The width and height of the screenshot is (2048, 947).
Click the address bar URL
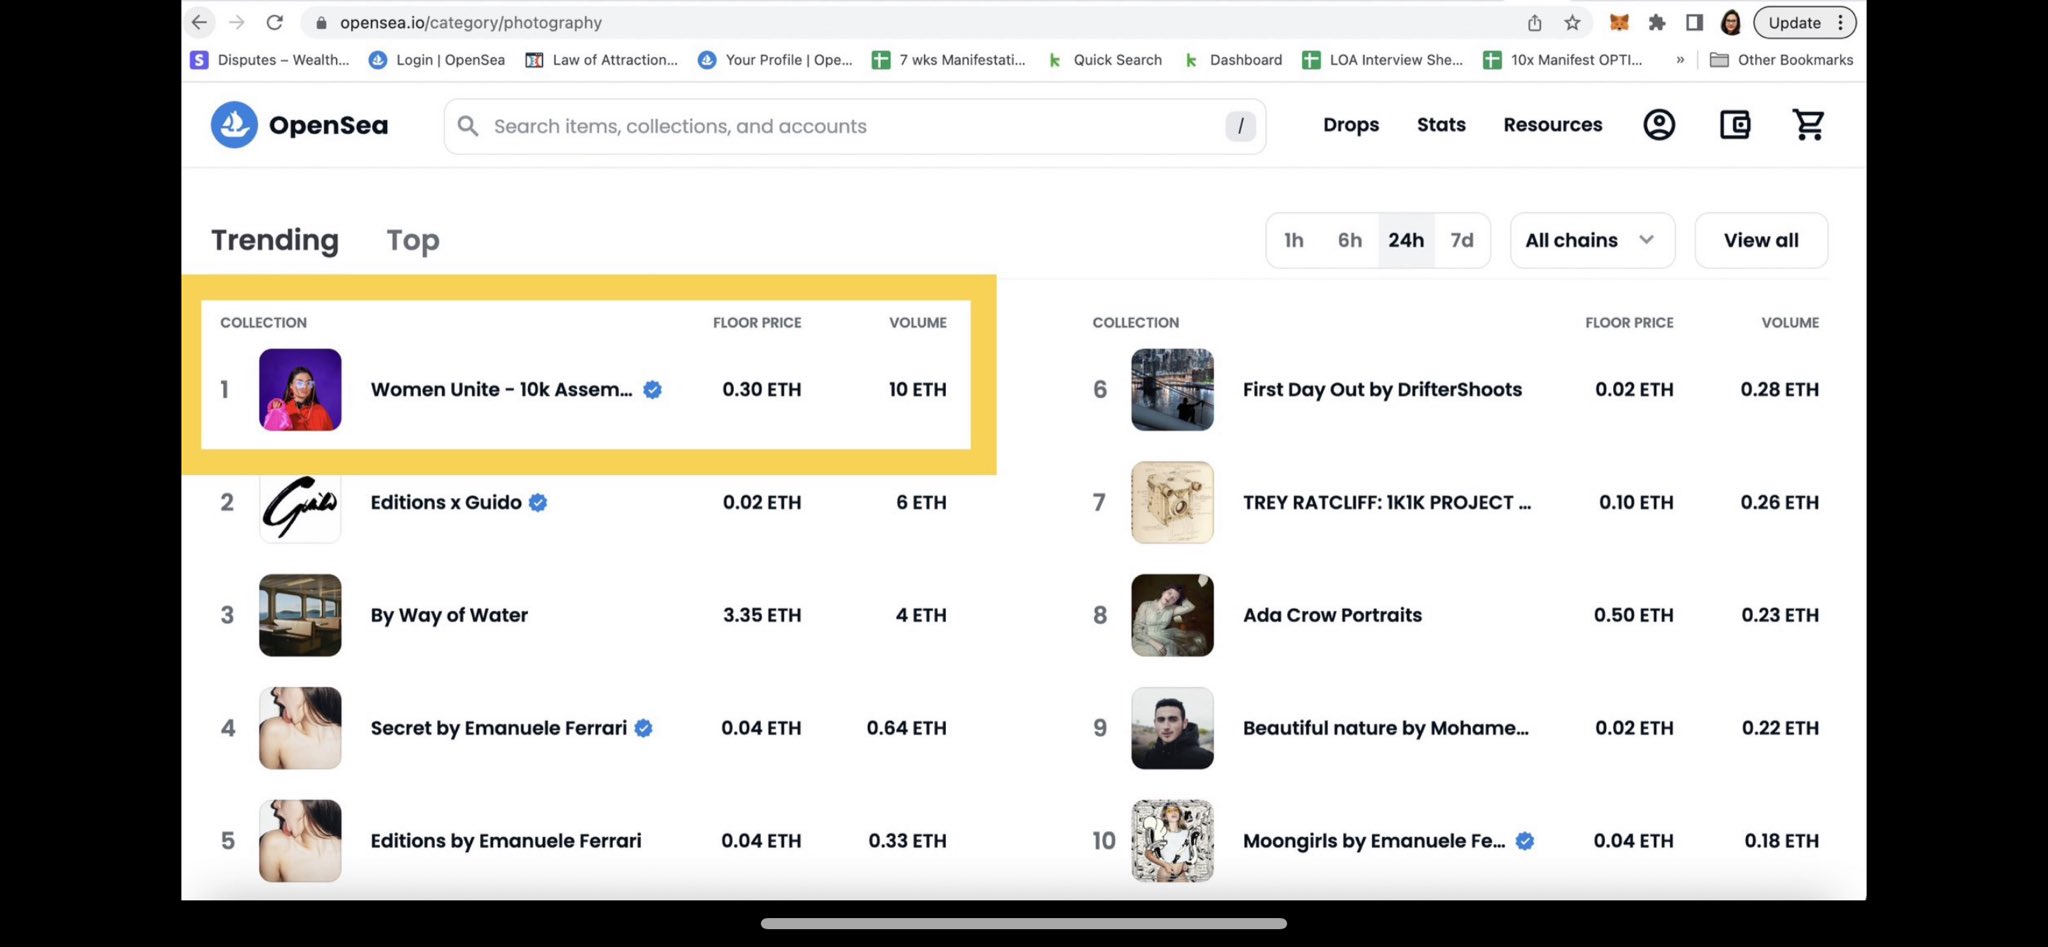point(471,22)
